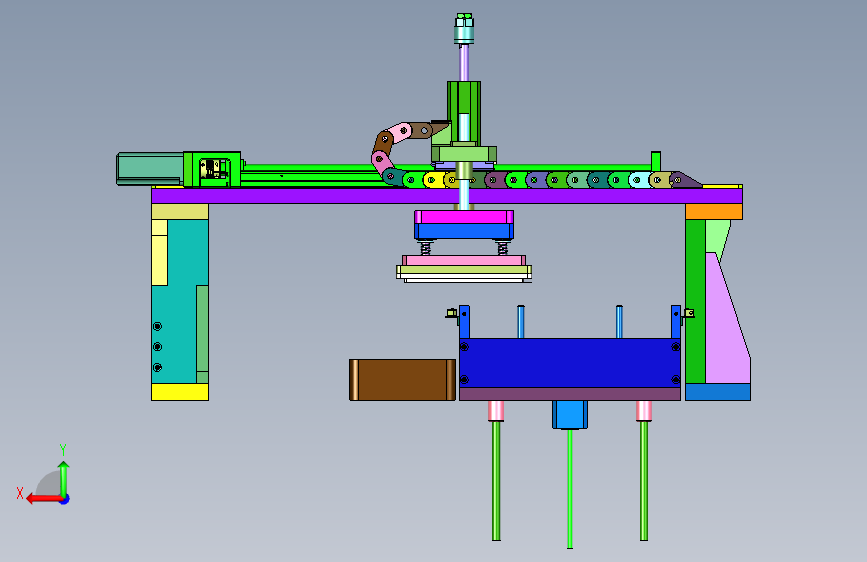Select the right spring above the pink plate
The width and height of the screenshot is (867, 562).
502,248
